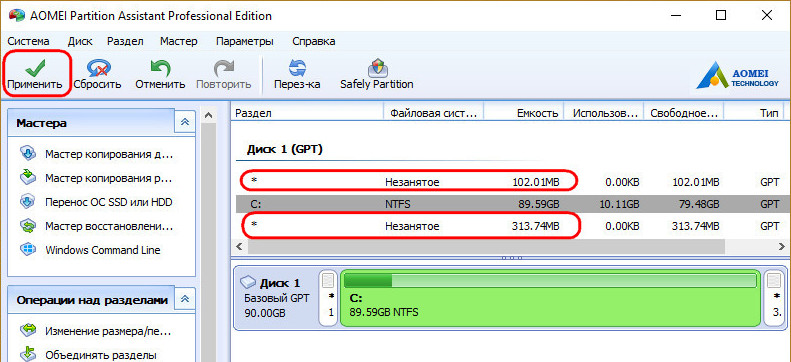Click the Диск 1 drive icon
Screen dimensions: 791x362
pos(248,282)
